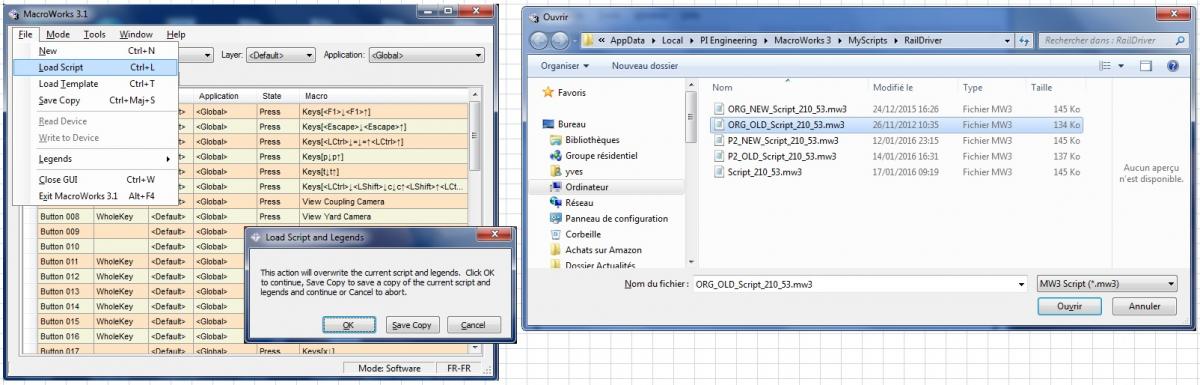Open the Help menu
The image size is (1200, 385).
point(176,34)
